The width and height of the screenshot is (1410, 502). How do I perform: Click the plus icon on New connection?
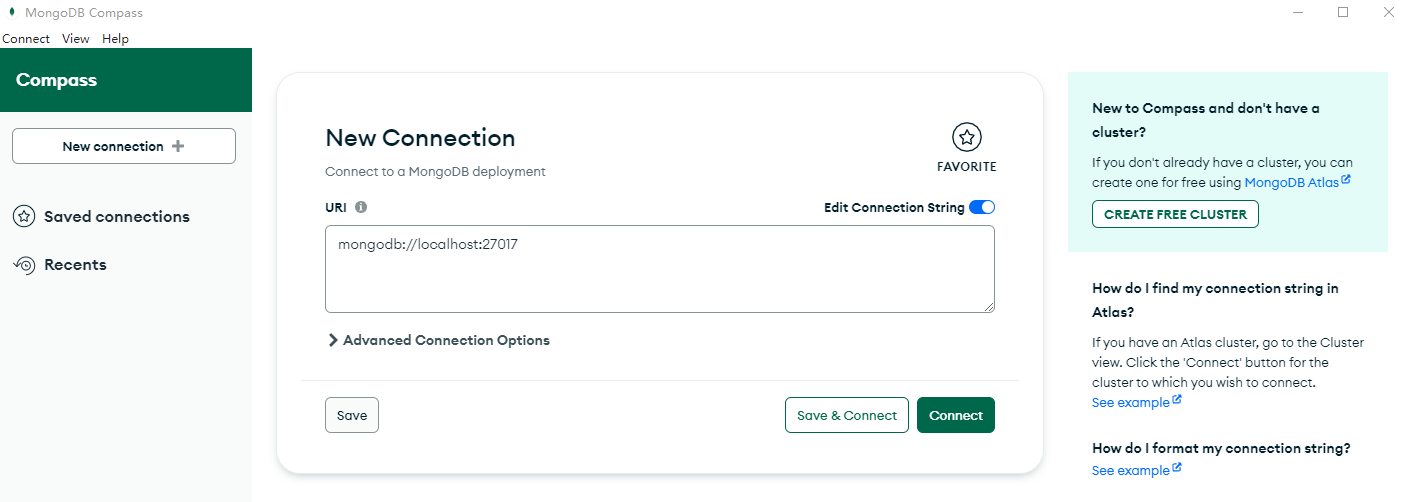coord(178,146)
